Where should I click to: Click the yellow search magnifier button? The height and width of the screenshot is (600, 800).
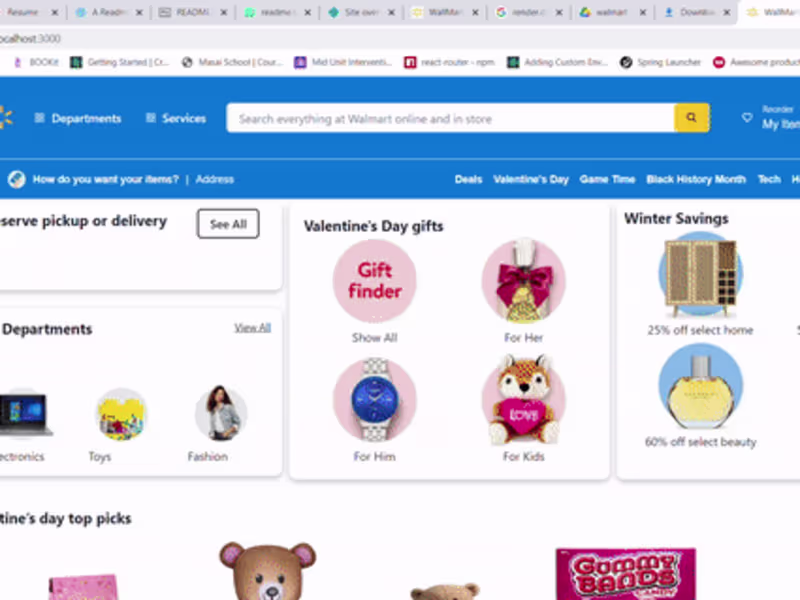pos(691,118)
